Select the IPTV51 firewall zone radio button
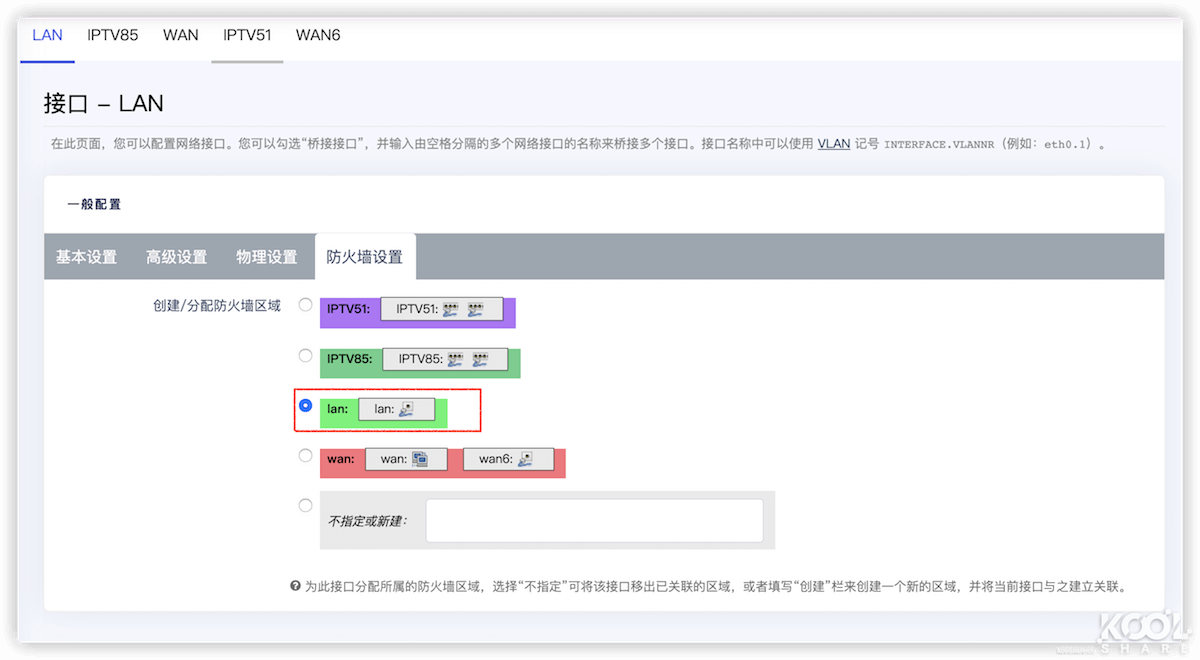The image size is (1200, 660). point(305,305)
